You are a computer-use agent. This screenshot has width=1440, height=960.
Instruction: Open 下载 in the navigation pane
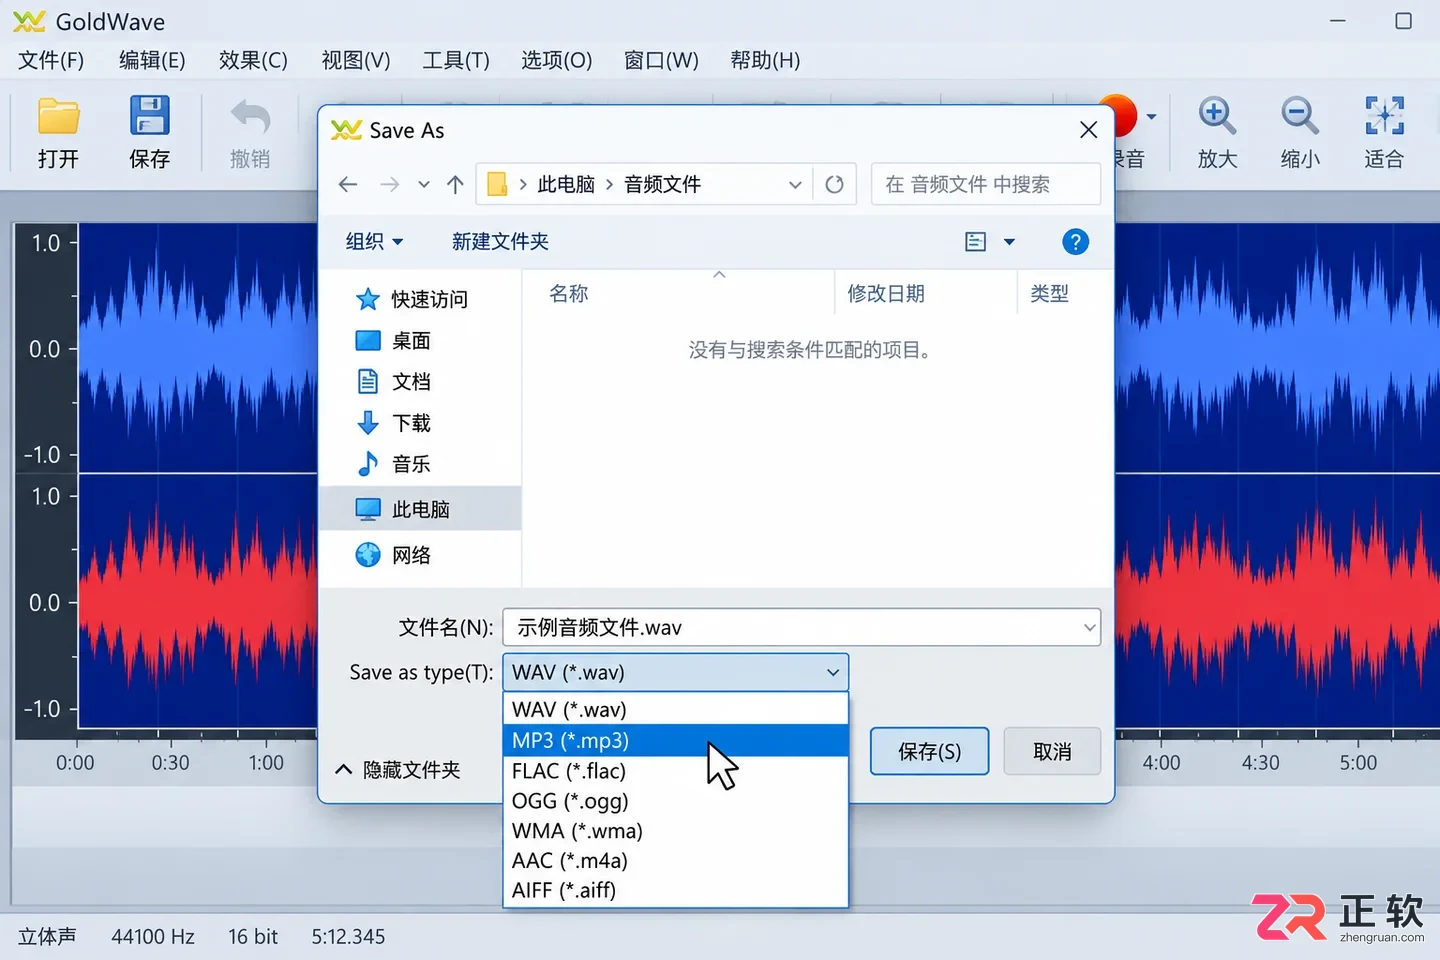394,423
